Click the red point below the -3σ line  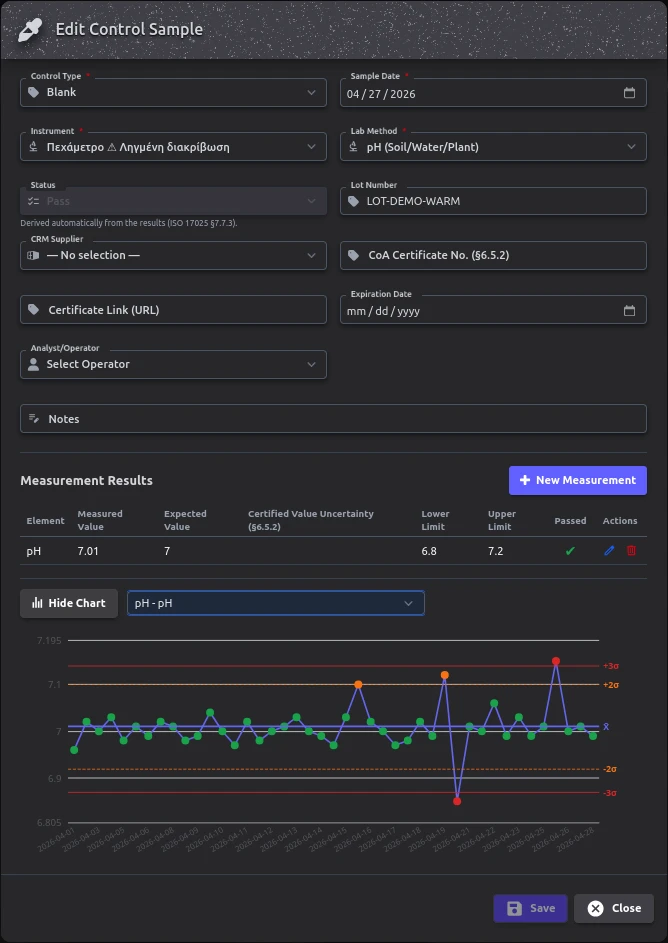point(457,801)
